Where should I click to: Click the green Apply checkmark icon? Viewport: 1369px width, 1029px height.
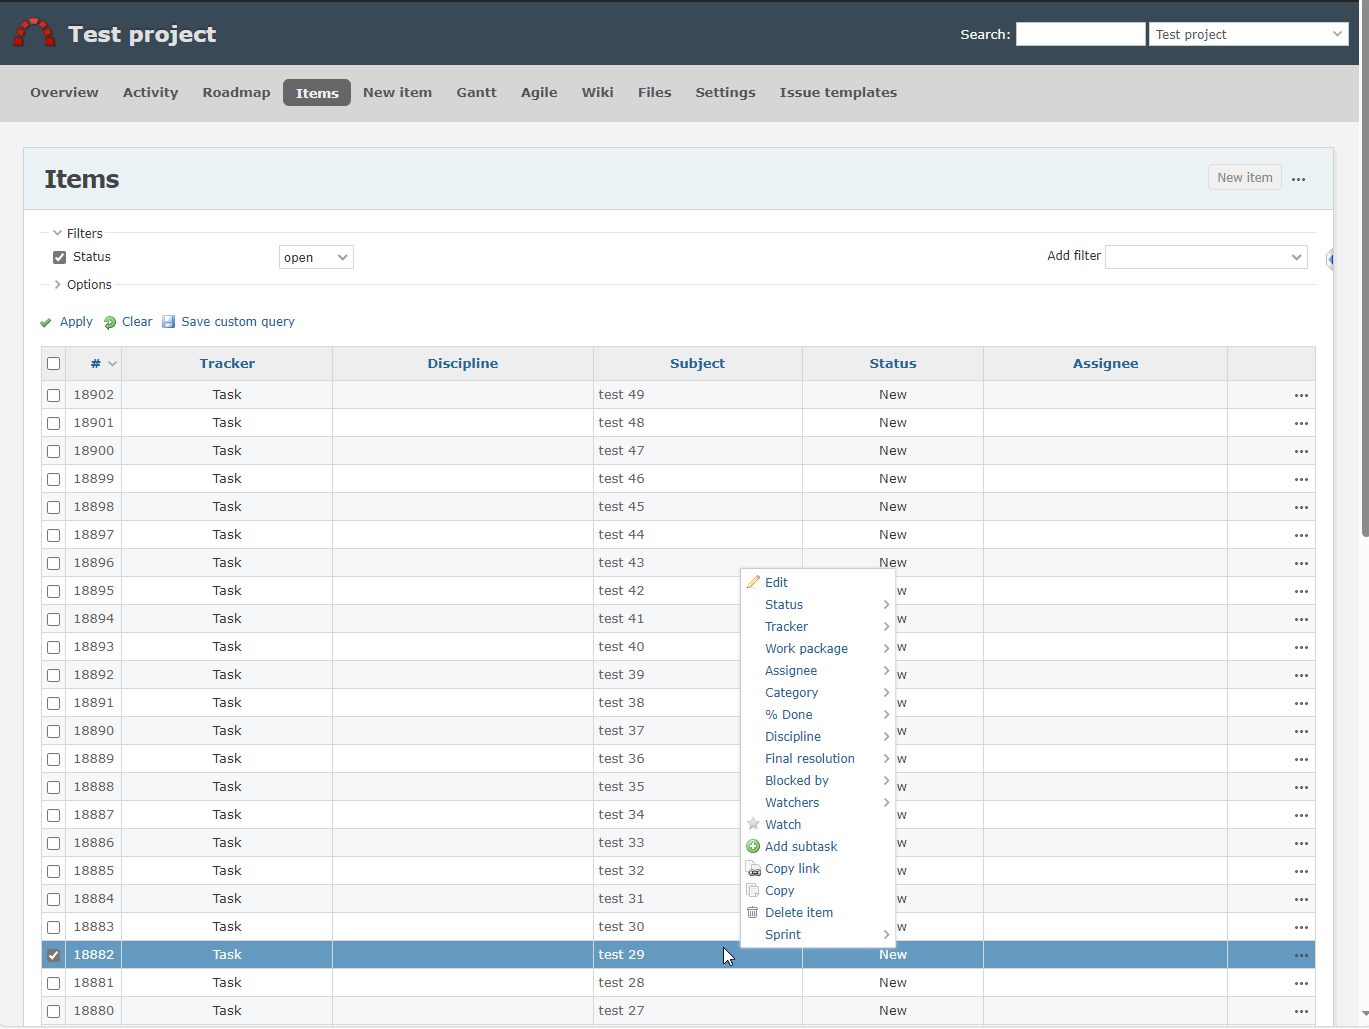46,322
